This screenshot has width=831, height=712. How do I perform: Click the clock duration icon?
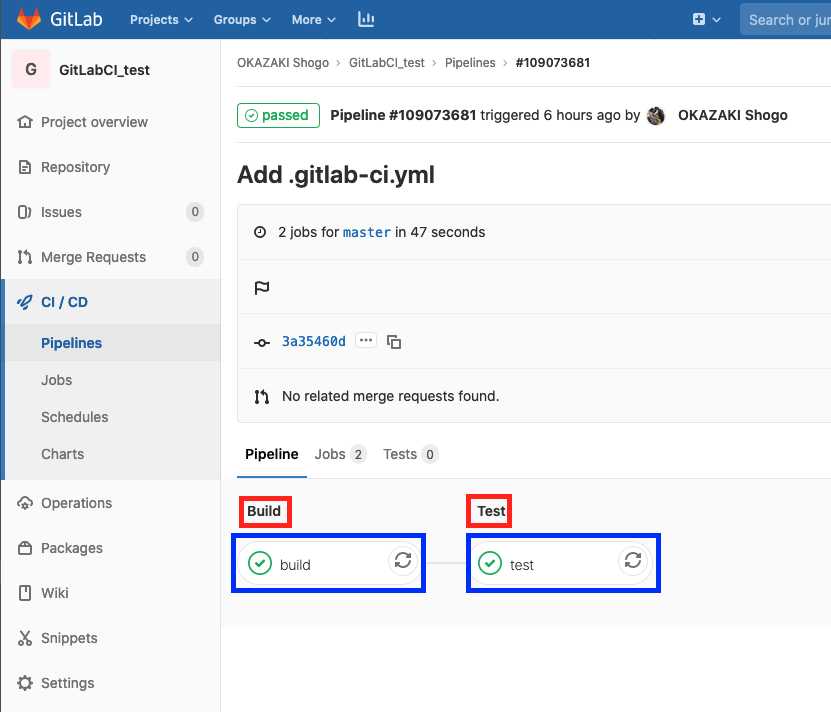click(x=260, y=232)
